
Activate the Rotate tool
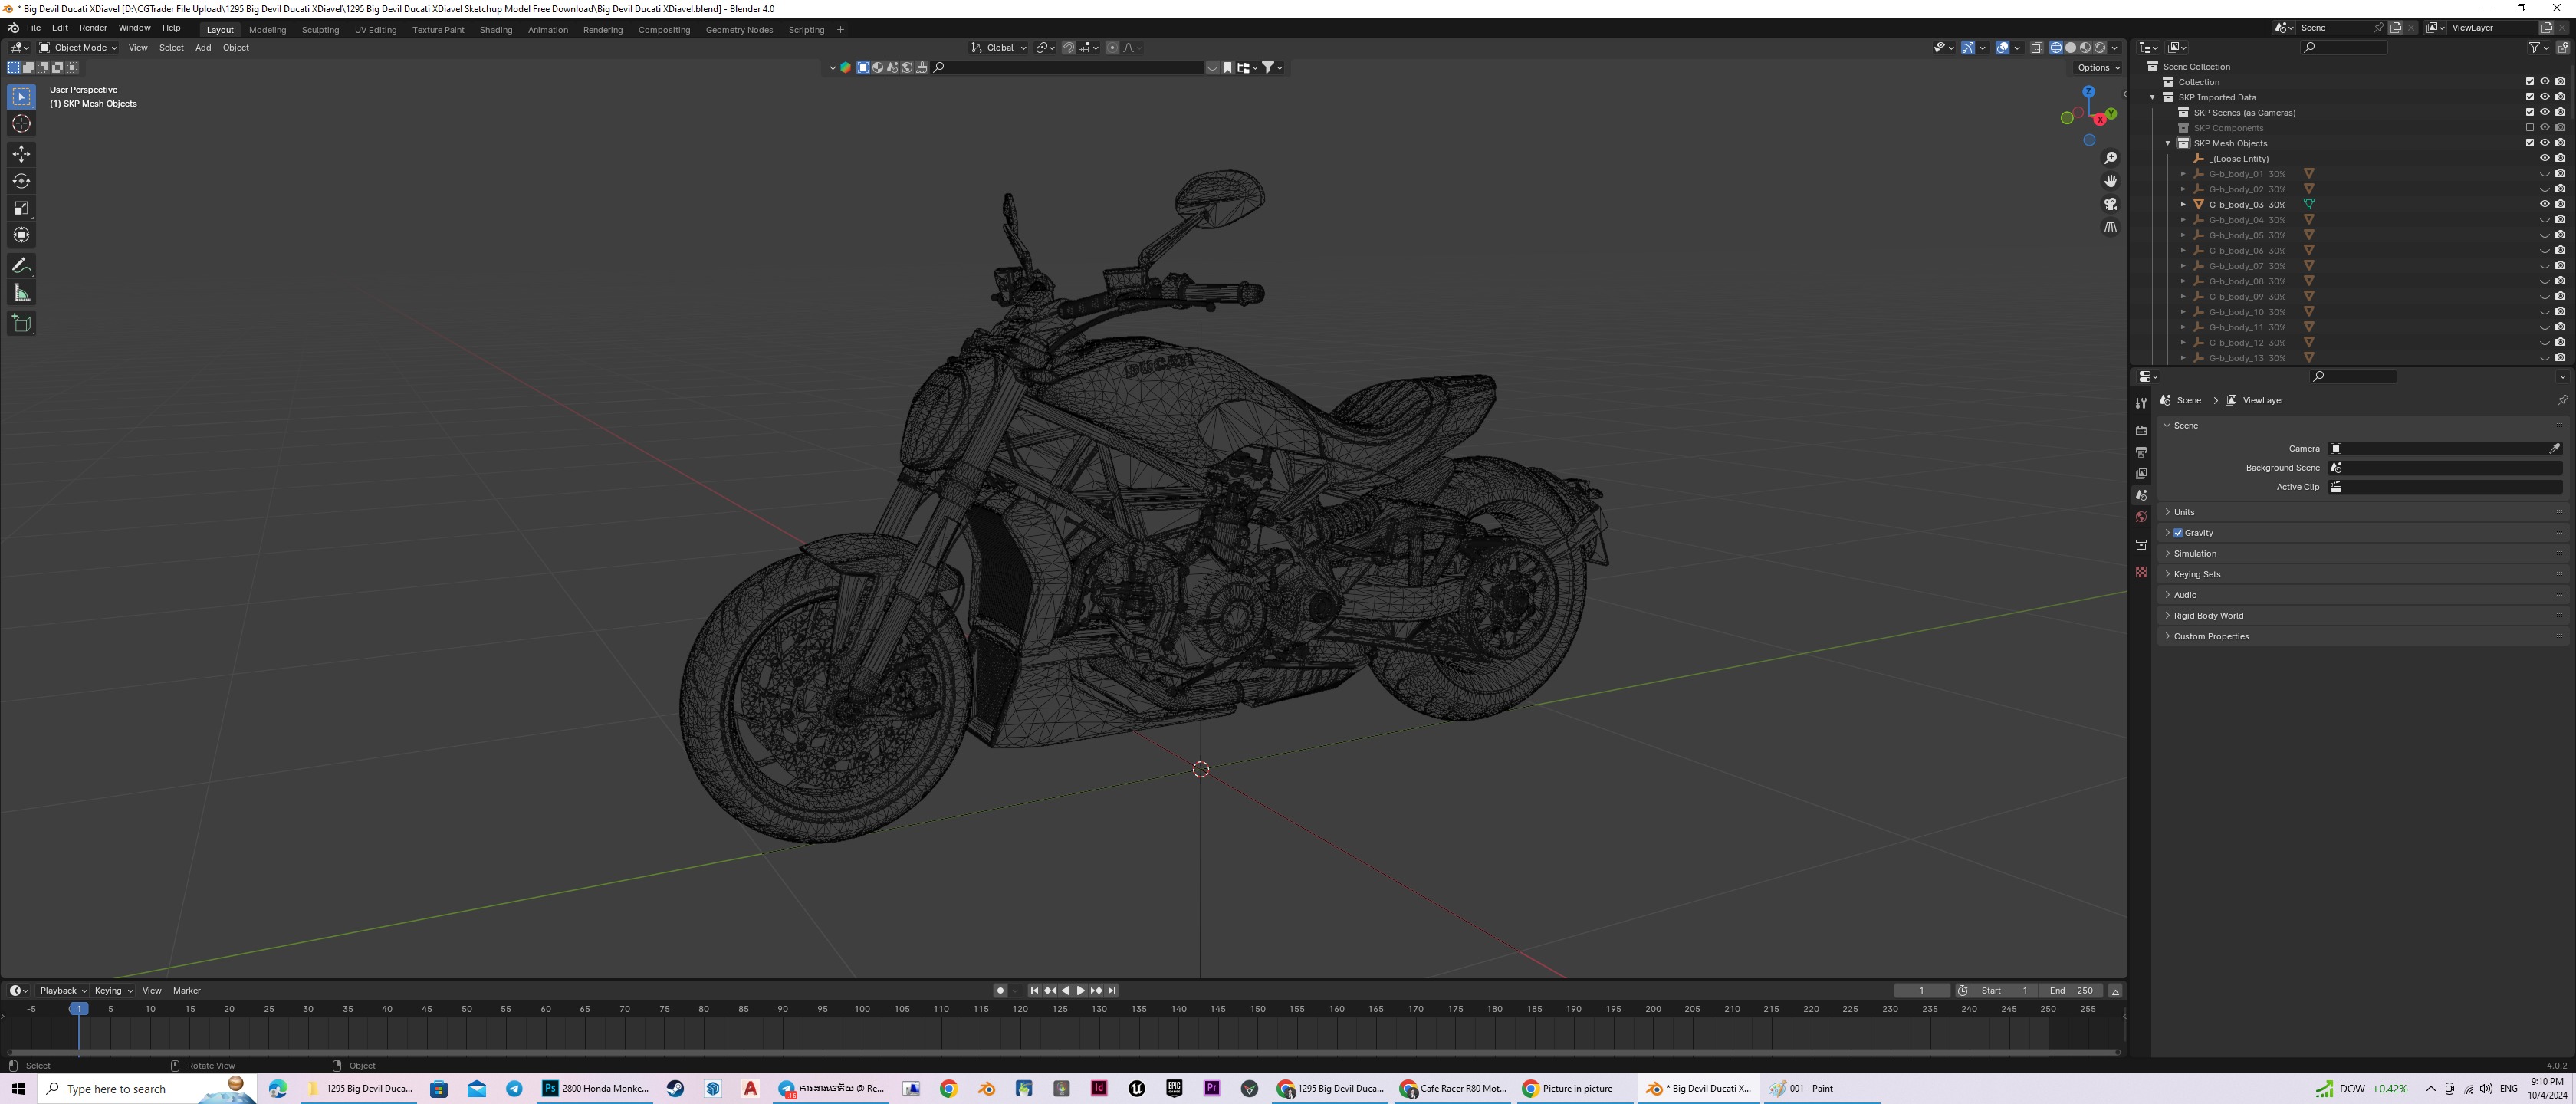click(x=21, y=181)
